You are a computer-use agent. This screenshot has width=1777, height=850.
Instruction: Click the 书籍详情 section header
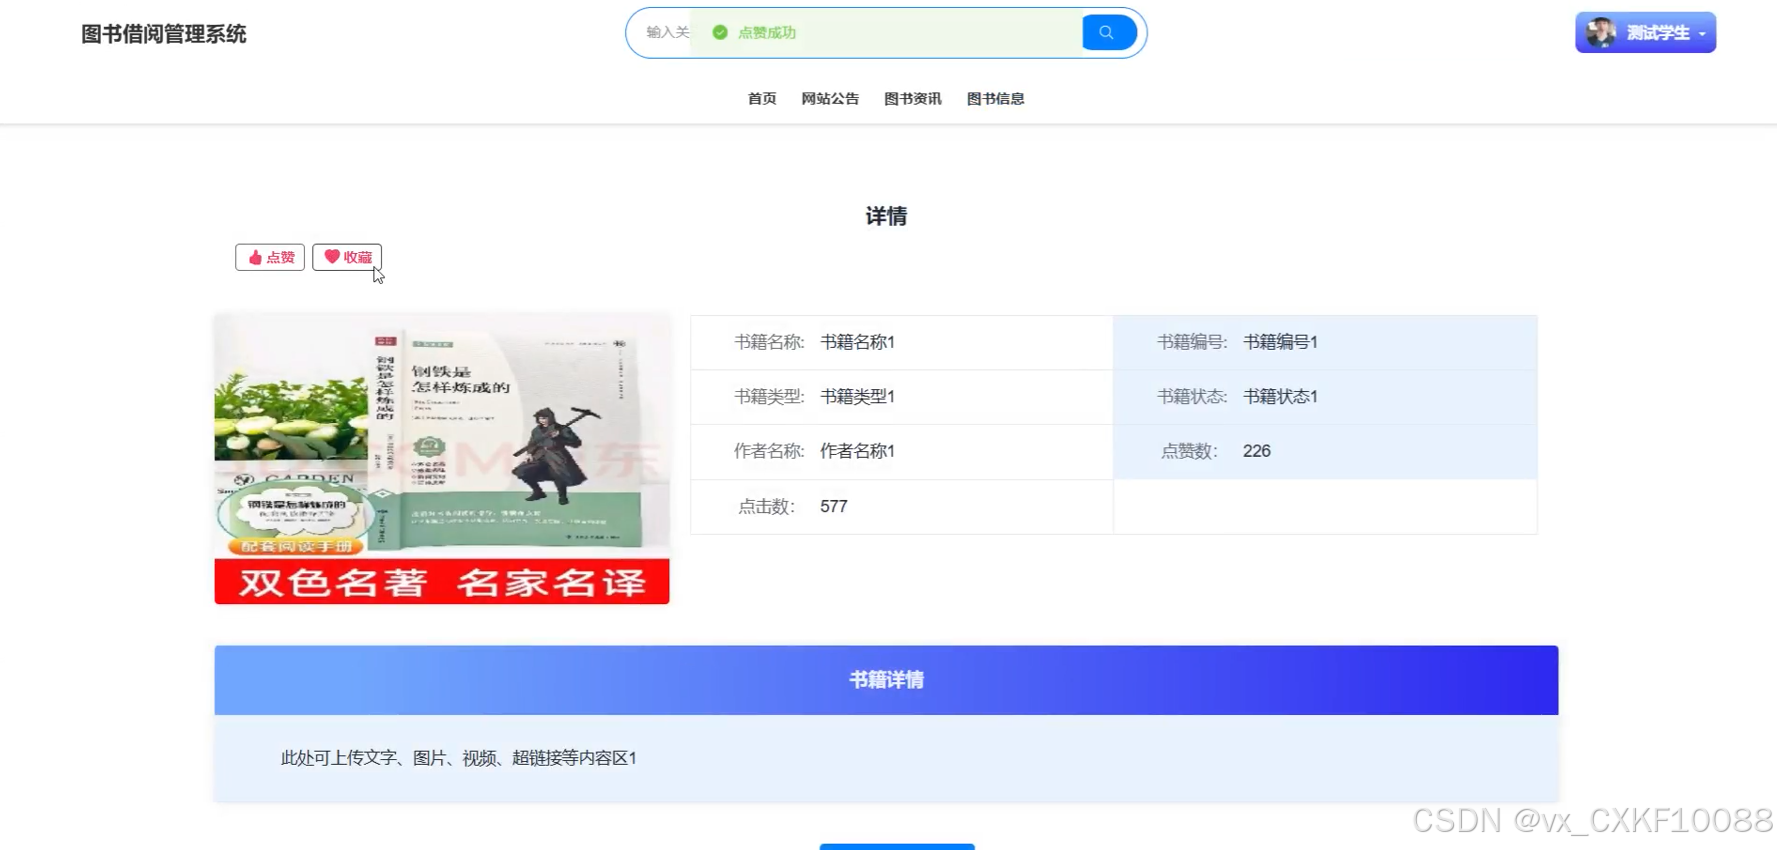(x=886, y=680)
